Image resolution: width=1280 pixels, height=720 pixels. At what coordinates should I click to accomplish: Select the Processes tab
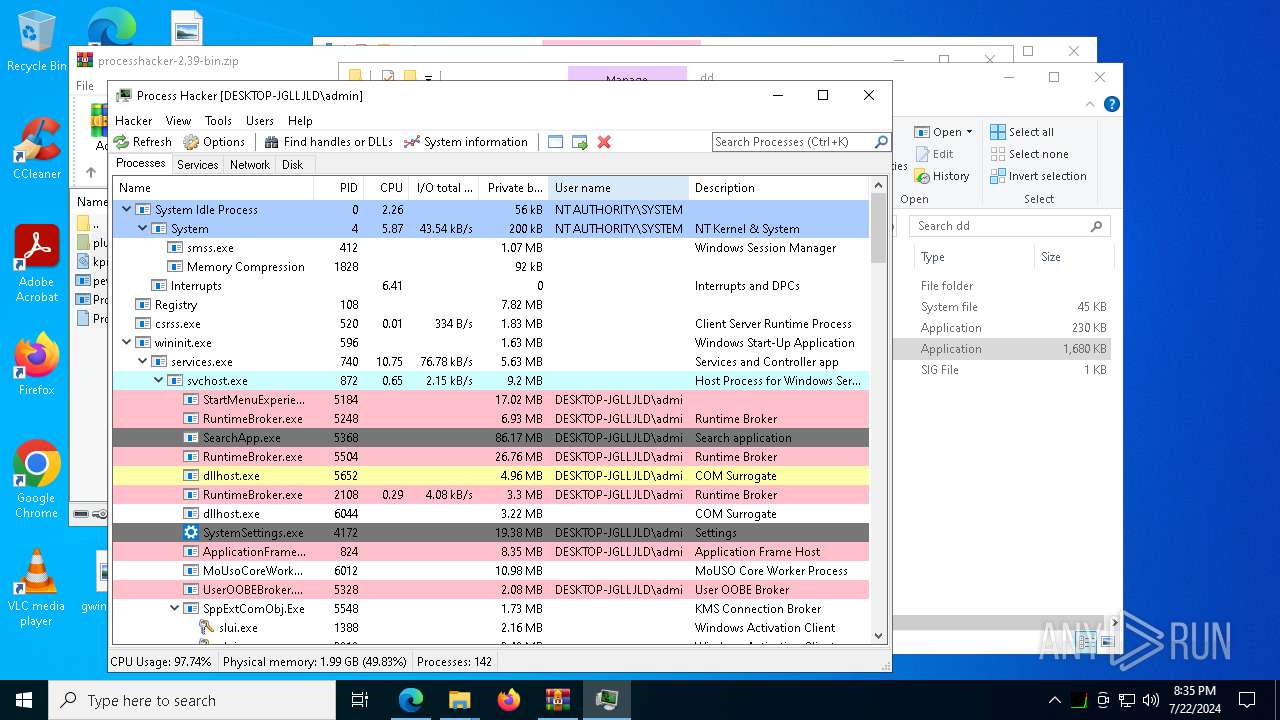point(141,164)
